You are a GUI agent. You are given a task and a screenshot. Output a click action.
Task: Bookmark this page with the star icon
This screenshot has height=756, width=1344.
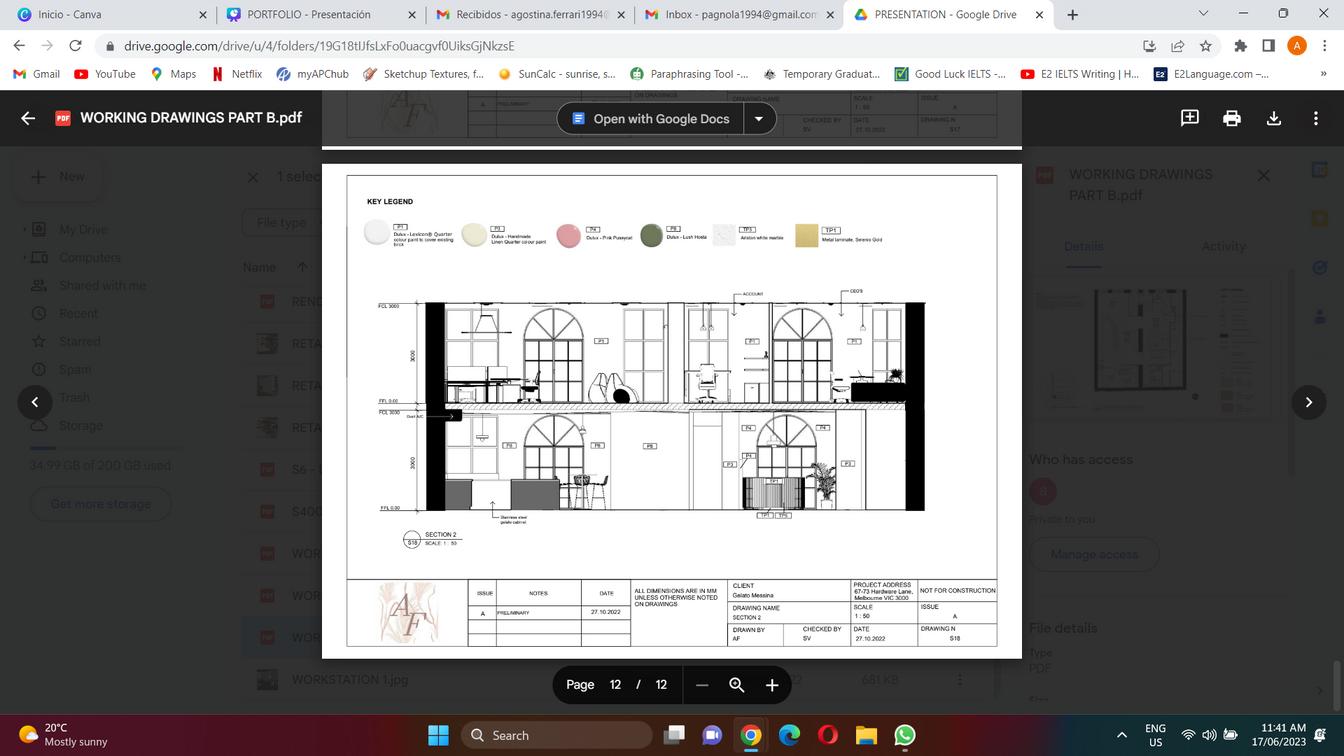[x=1206, y=46]
